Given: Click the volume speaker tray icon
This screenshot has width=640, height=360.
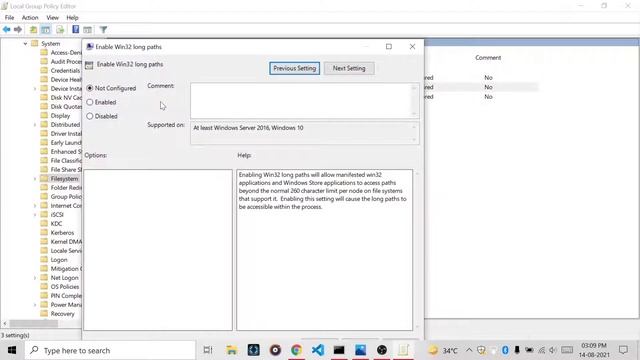Looking at the screenshot, I should coord(553,350).
